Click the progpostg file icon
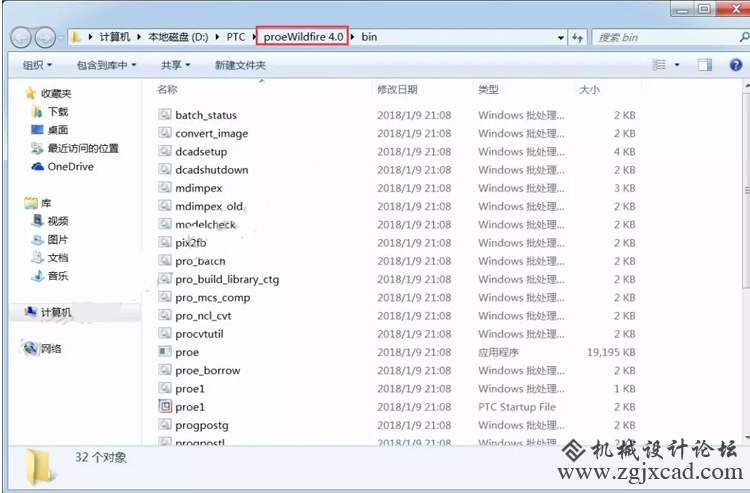This screenshot has width=750, height=493. (x=165, y=424)
